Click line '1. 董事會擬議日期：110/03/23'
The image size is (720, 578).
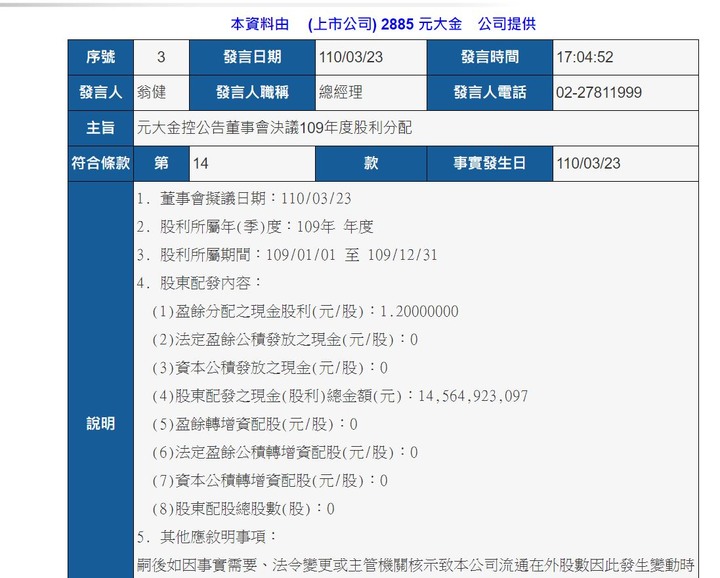[244, 198]
